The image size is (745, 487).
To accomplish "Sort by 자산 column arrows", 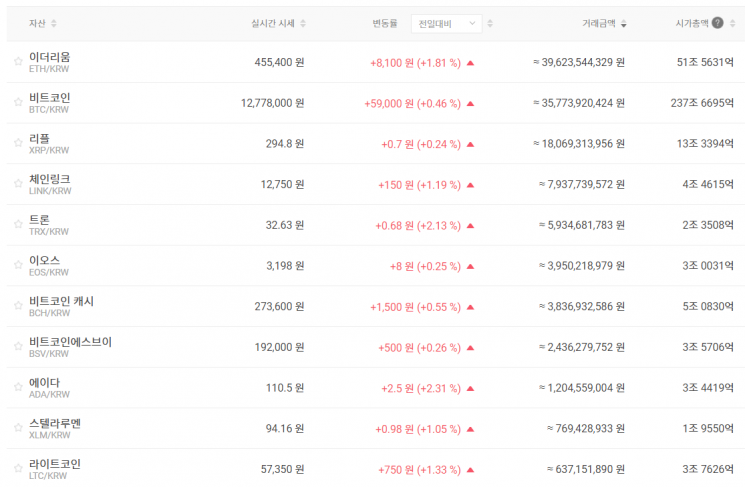I will [54, 23].
